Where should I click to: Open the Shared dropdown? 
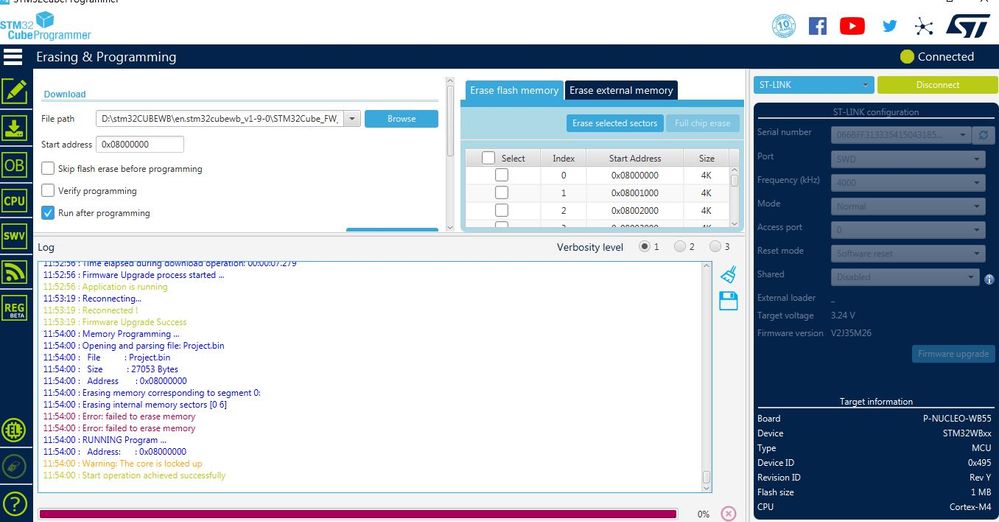(x=904, y=277)
